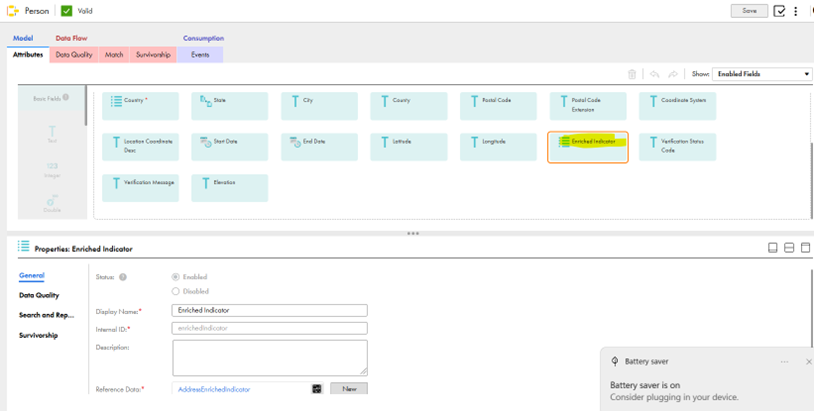Pick the Integer basic field type
814x411 pixels.
coord(52,170)
